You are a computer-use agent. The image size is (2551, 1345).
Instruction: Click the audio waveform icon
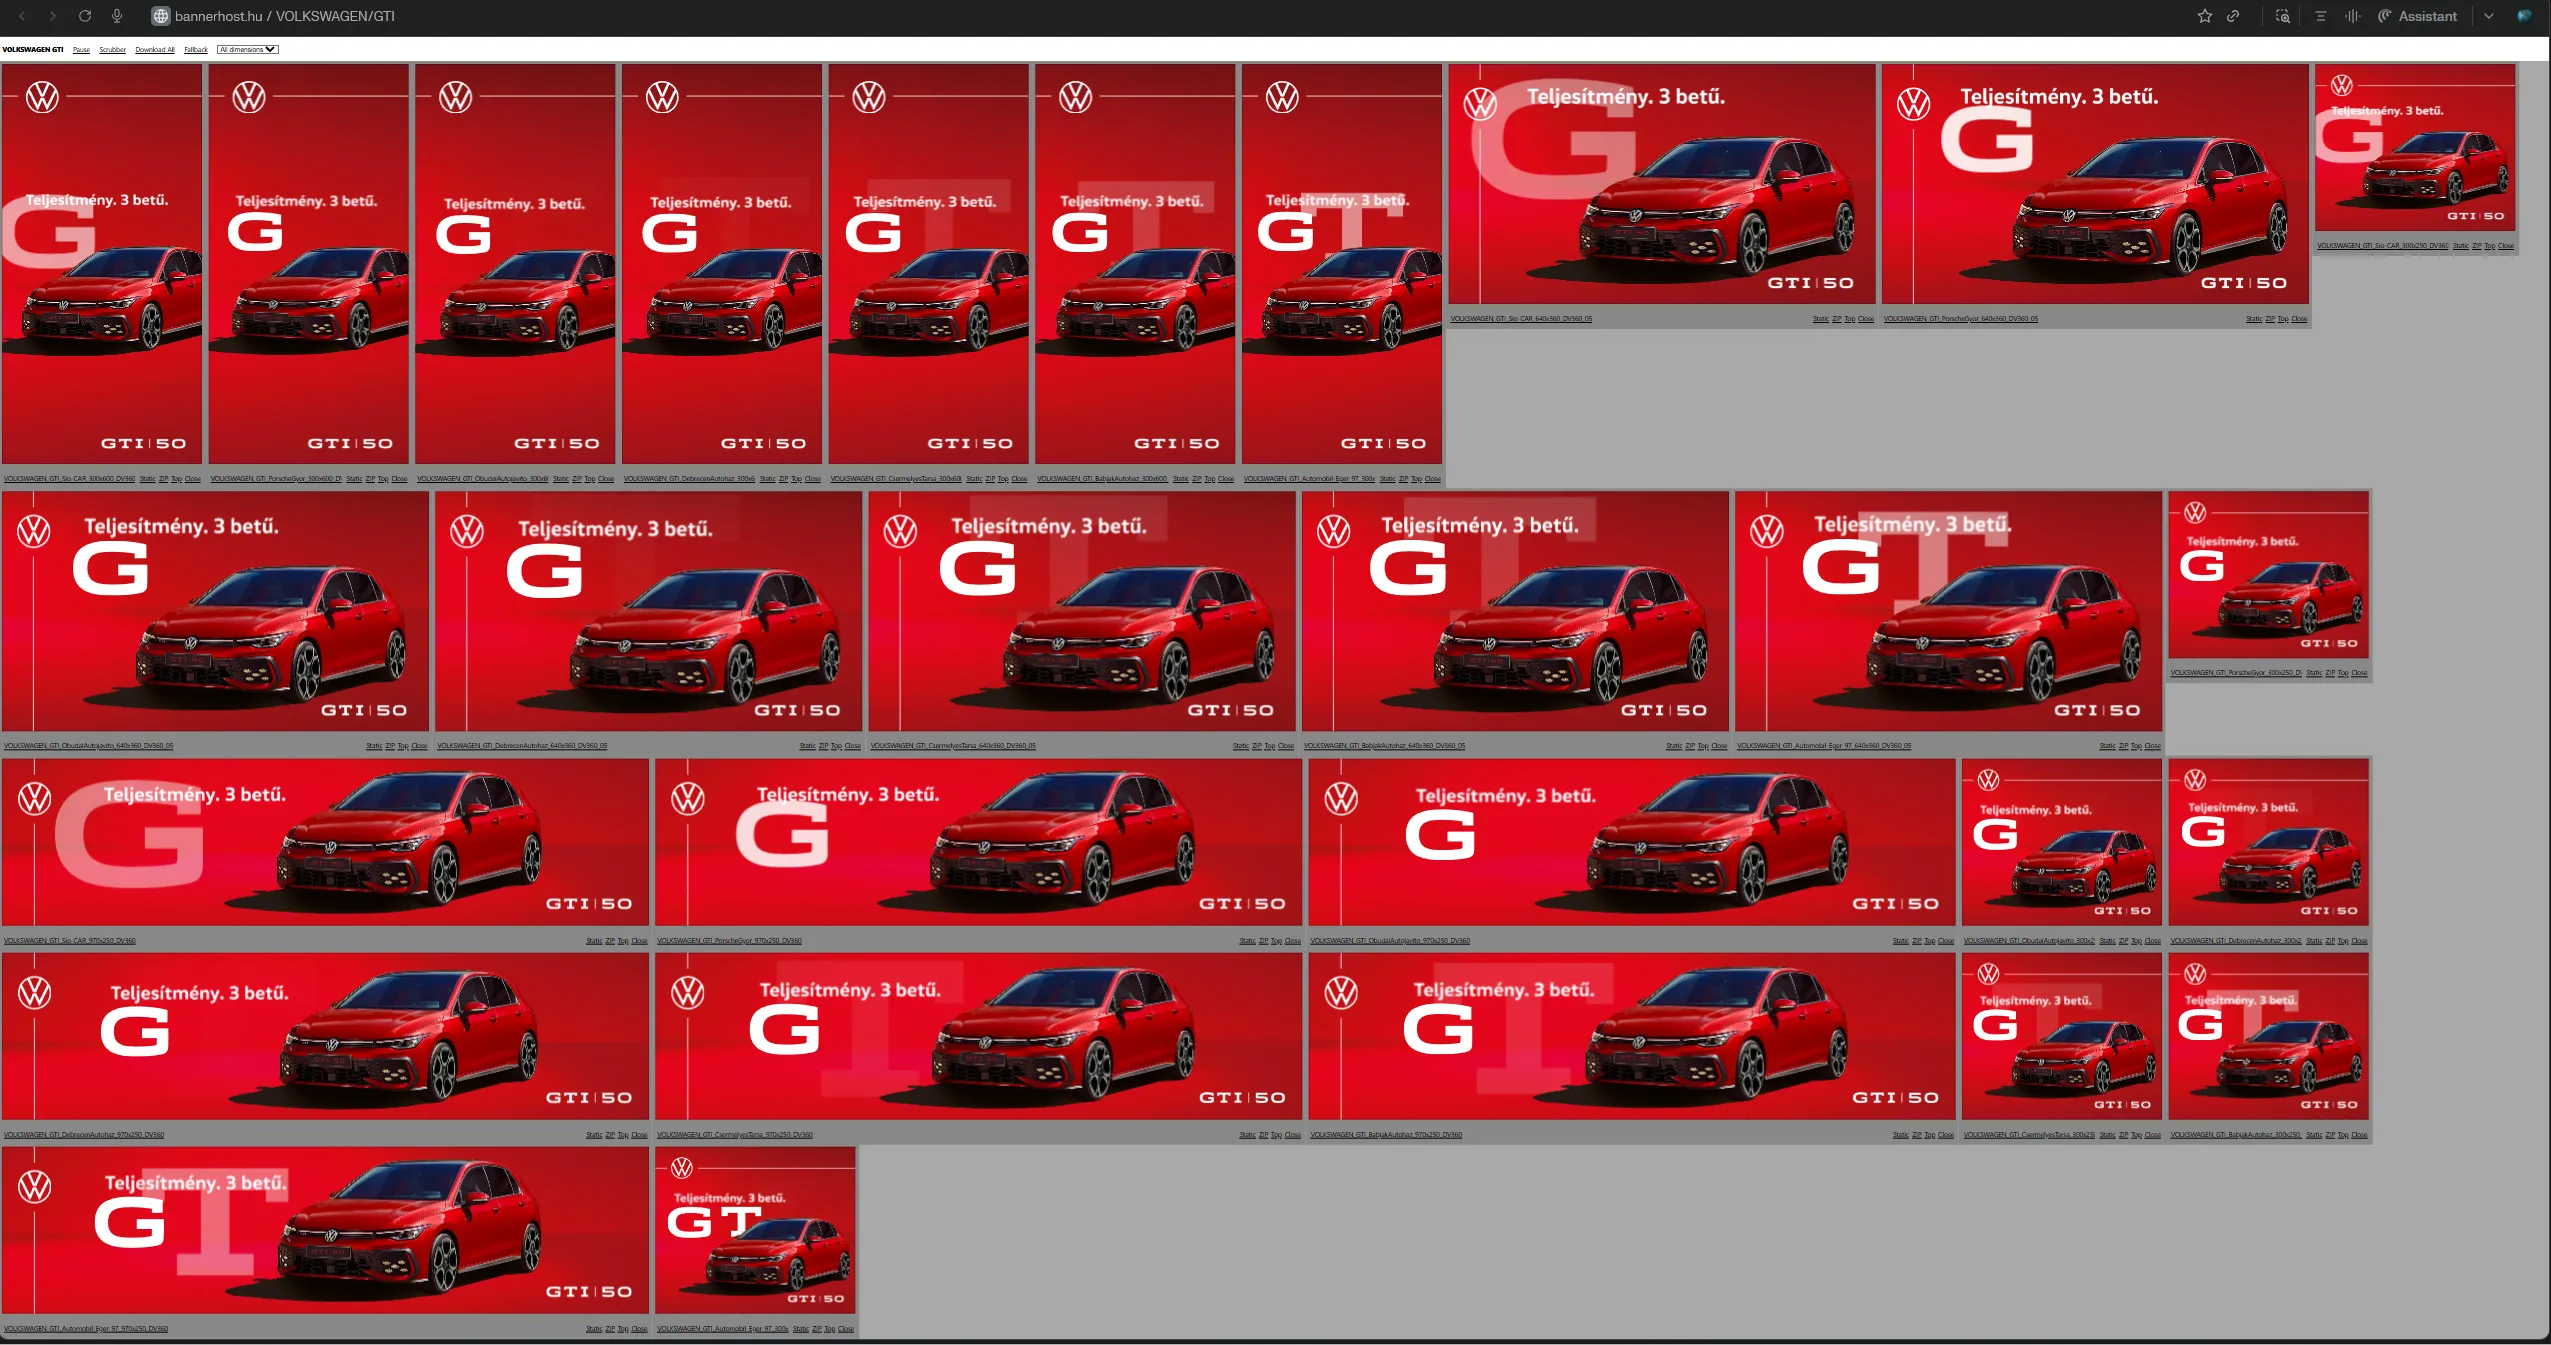tap(2353, 16)
